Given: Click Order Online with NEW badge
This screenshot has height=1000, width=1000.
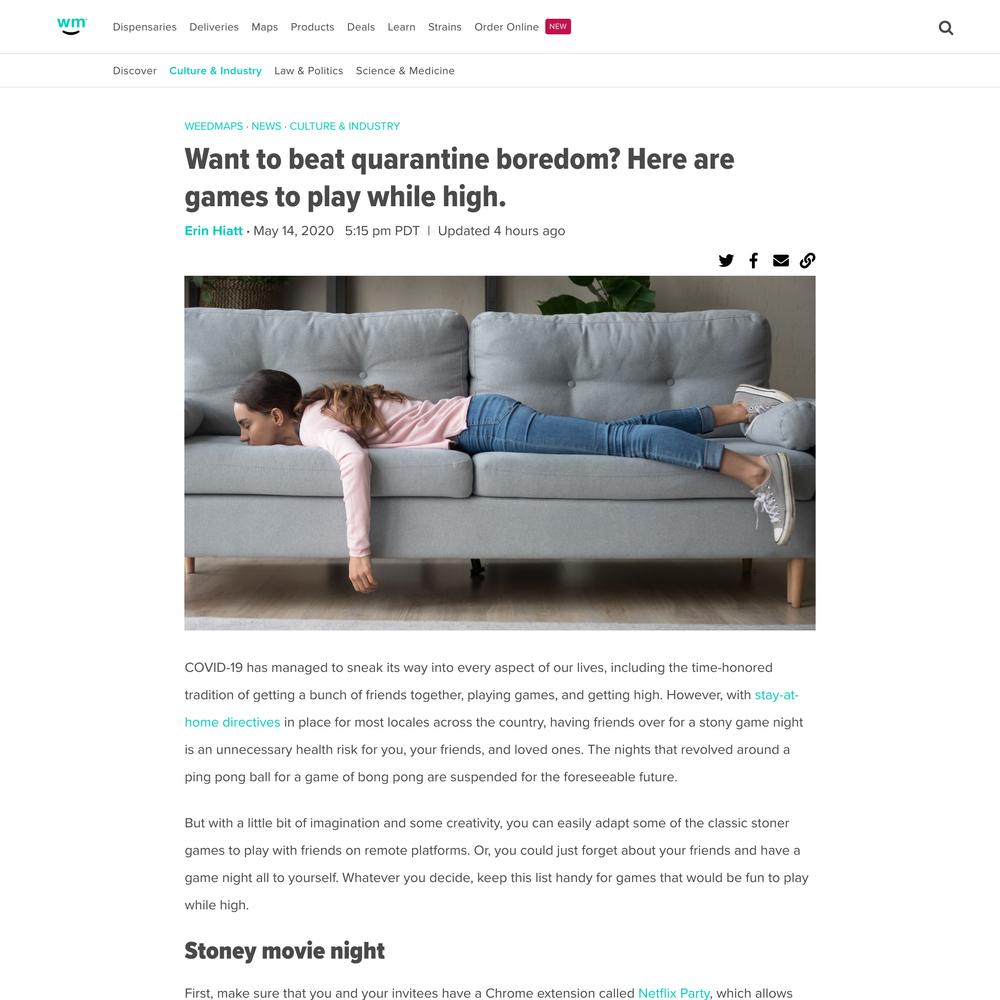Looking at the screenshot, I should [x=522, y=27].
